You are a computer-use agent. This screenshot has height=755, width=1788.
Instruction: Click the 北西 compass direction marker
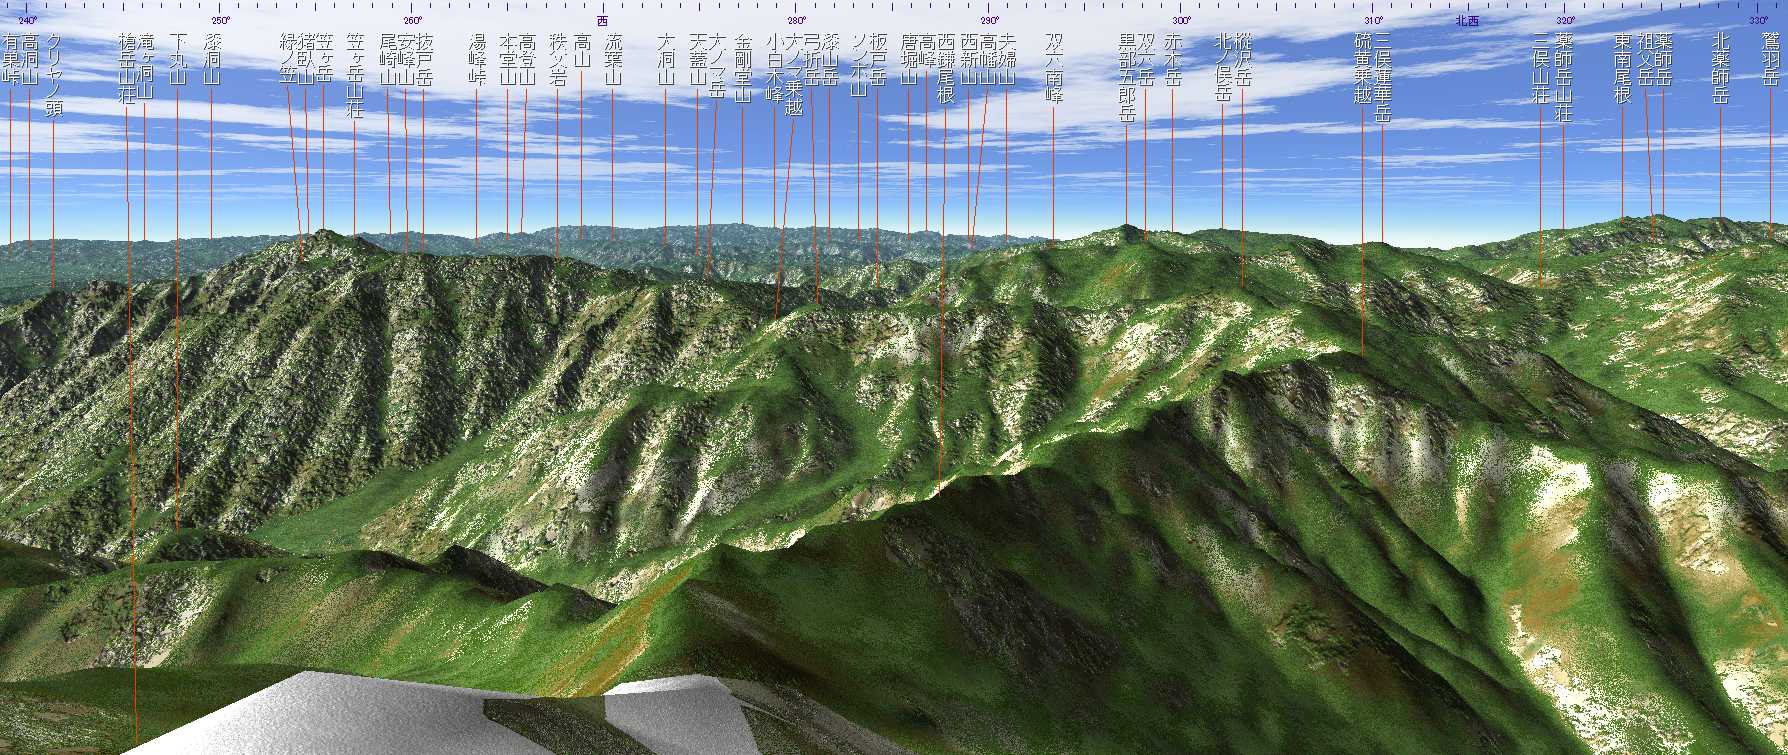1467,20
